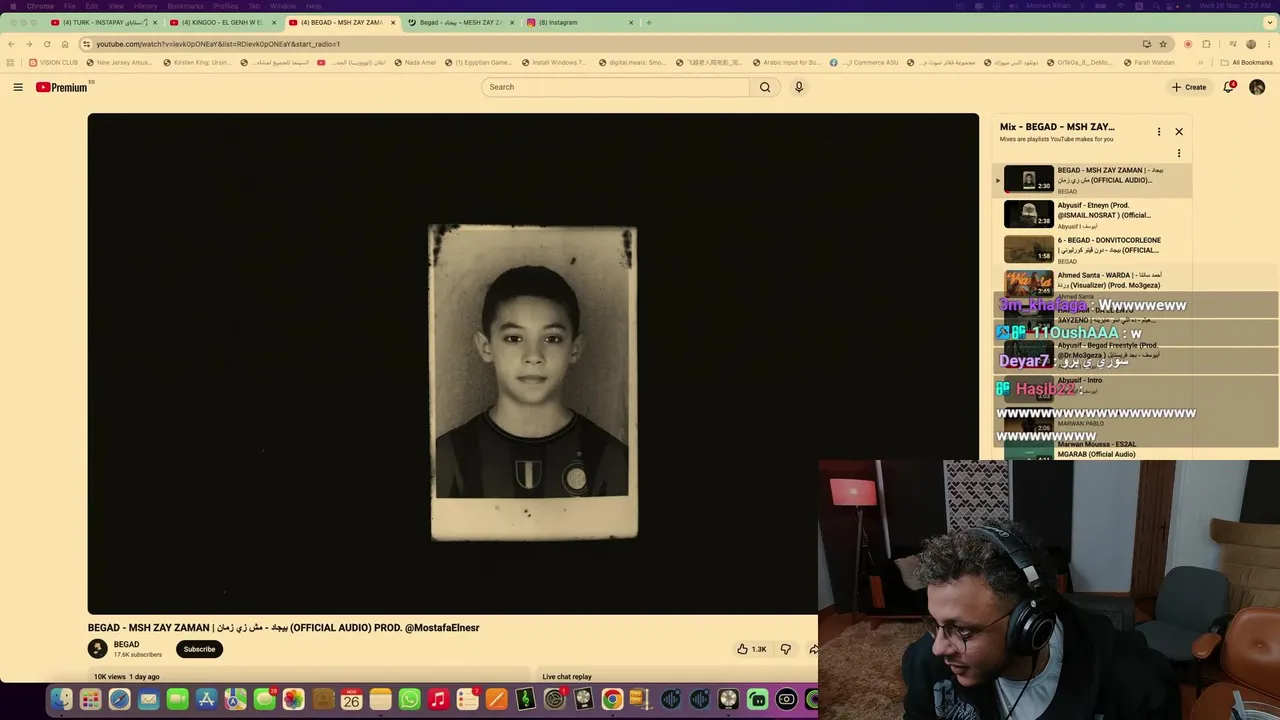1280x720 pixels.
Task: Click the magnifier search button
Action: (765, 87)
